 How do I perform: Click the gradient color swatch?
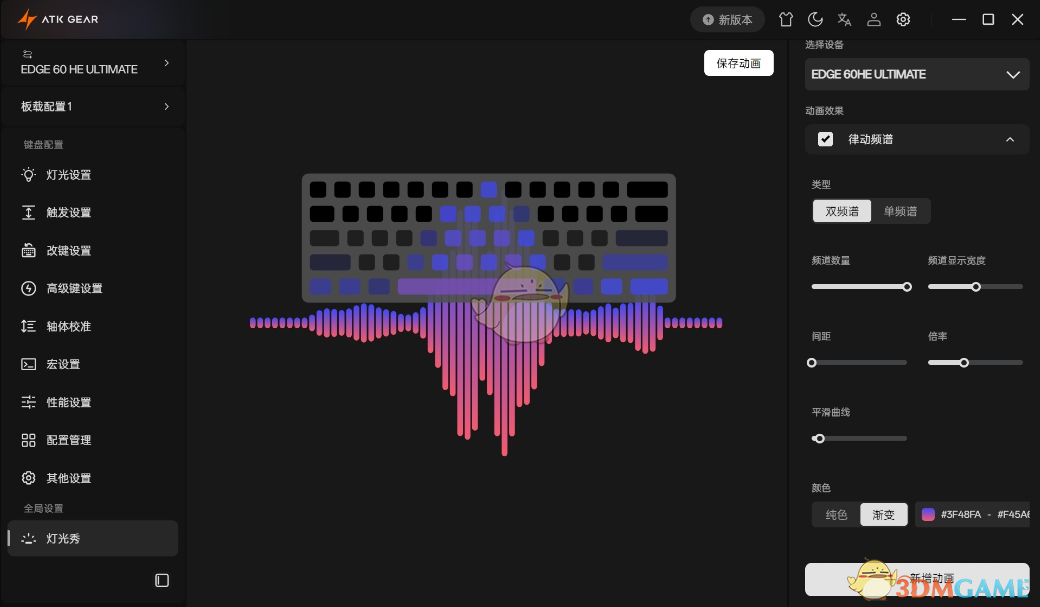(x=928, y=515)
